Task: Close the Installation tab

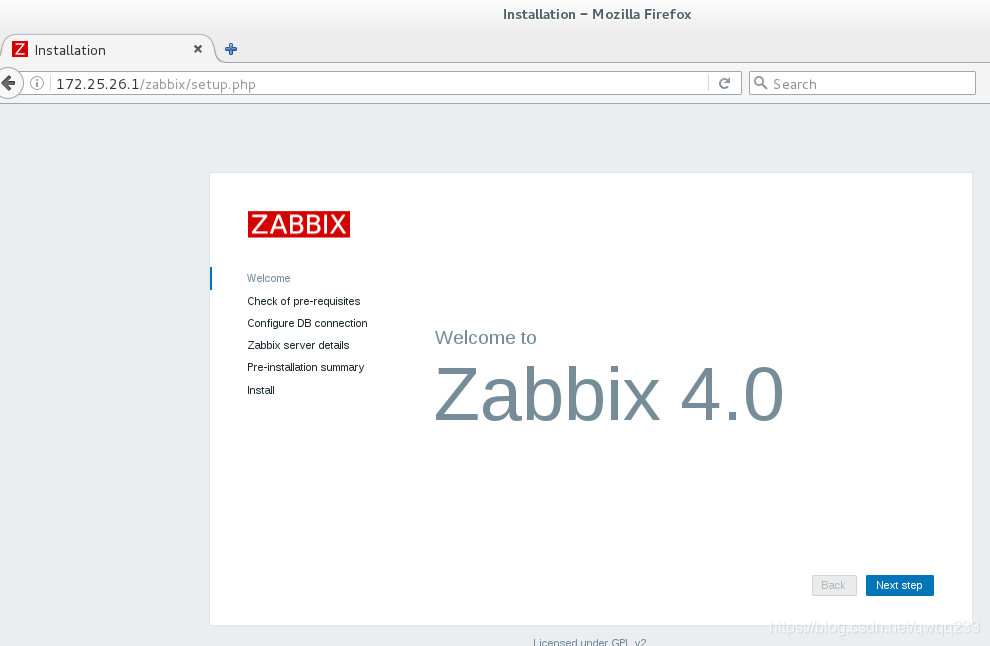Action: coord(198,49)
